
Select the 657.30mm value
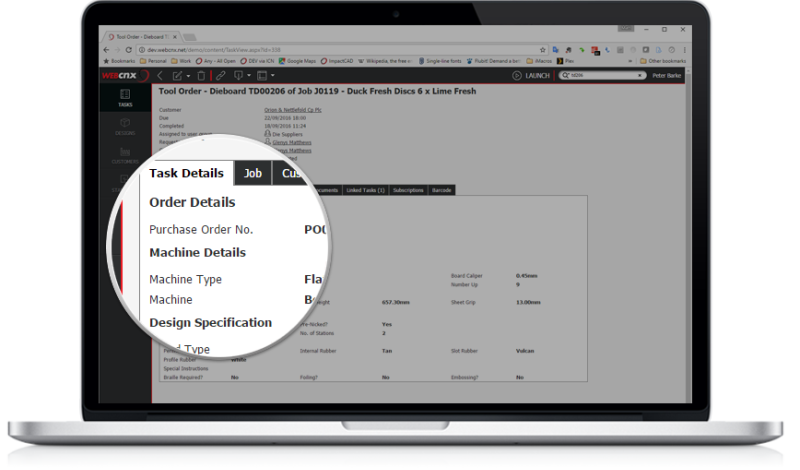[396, 302]
